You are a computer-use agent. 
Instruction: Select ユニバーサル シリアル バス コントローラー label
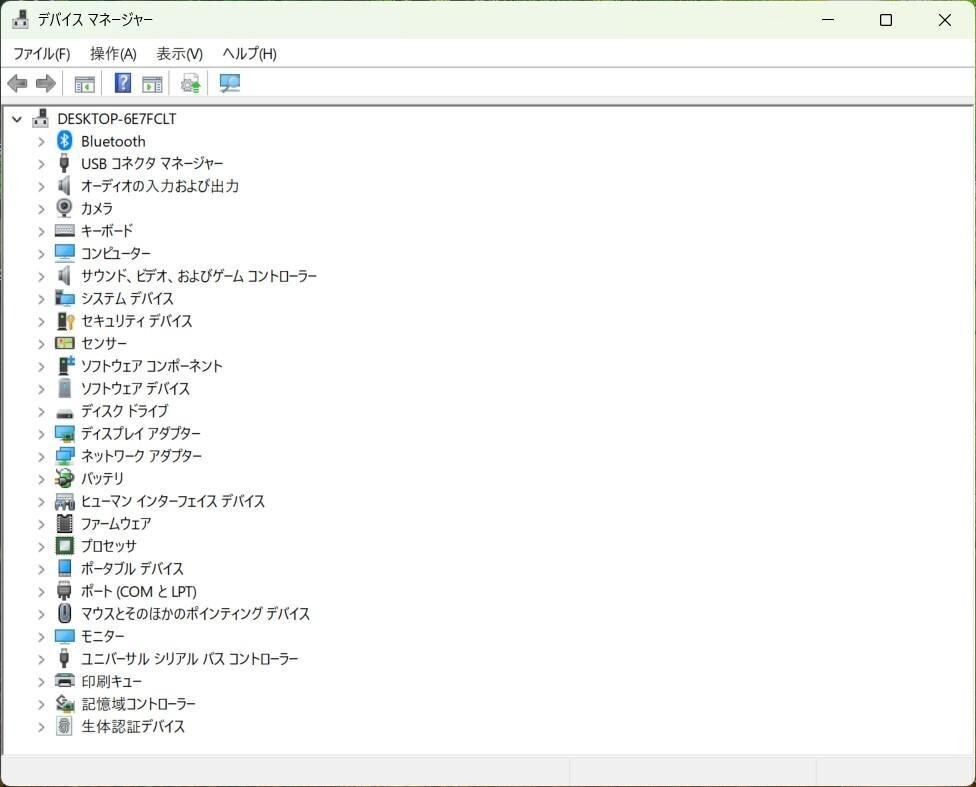click(190, 659)
